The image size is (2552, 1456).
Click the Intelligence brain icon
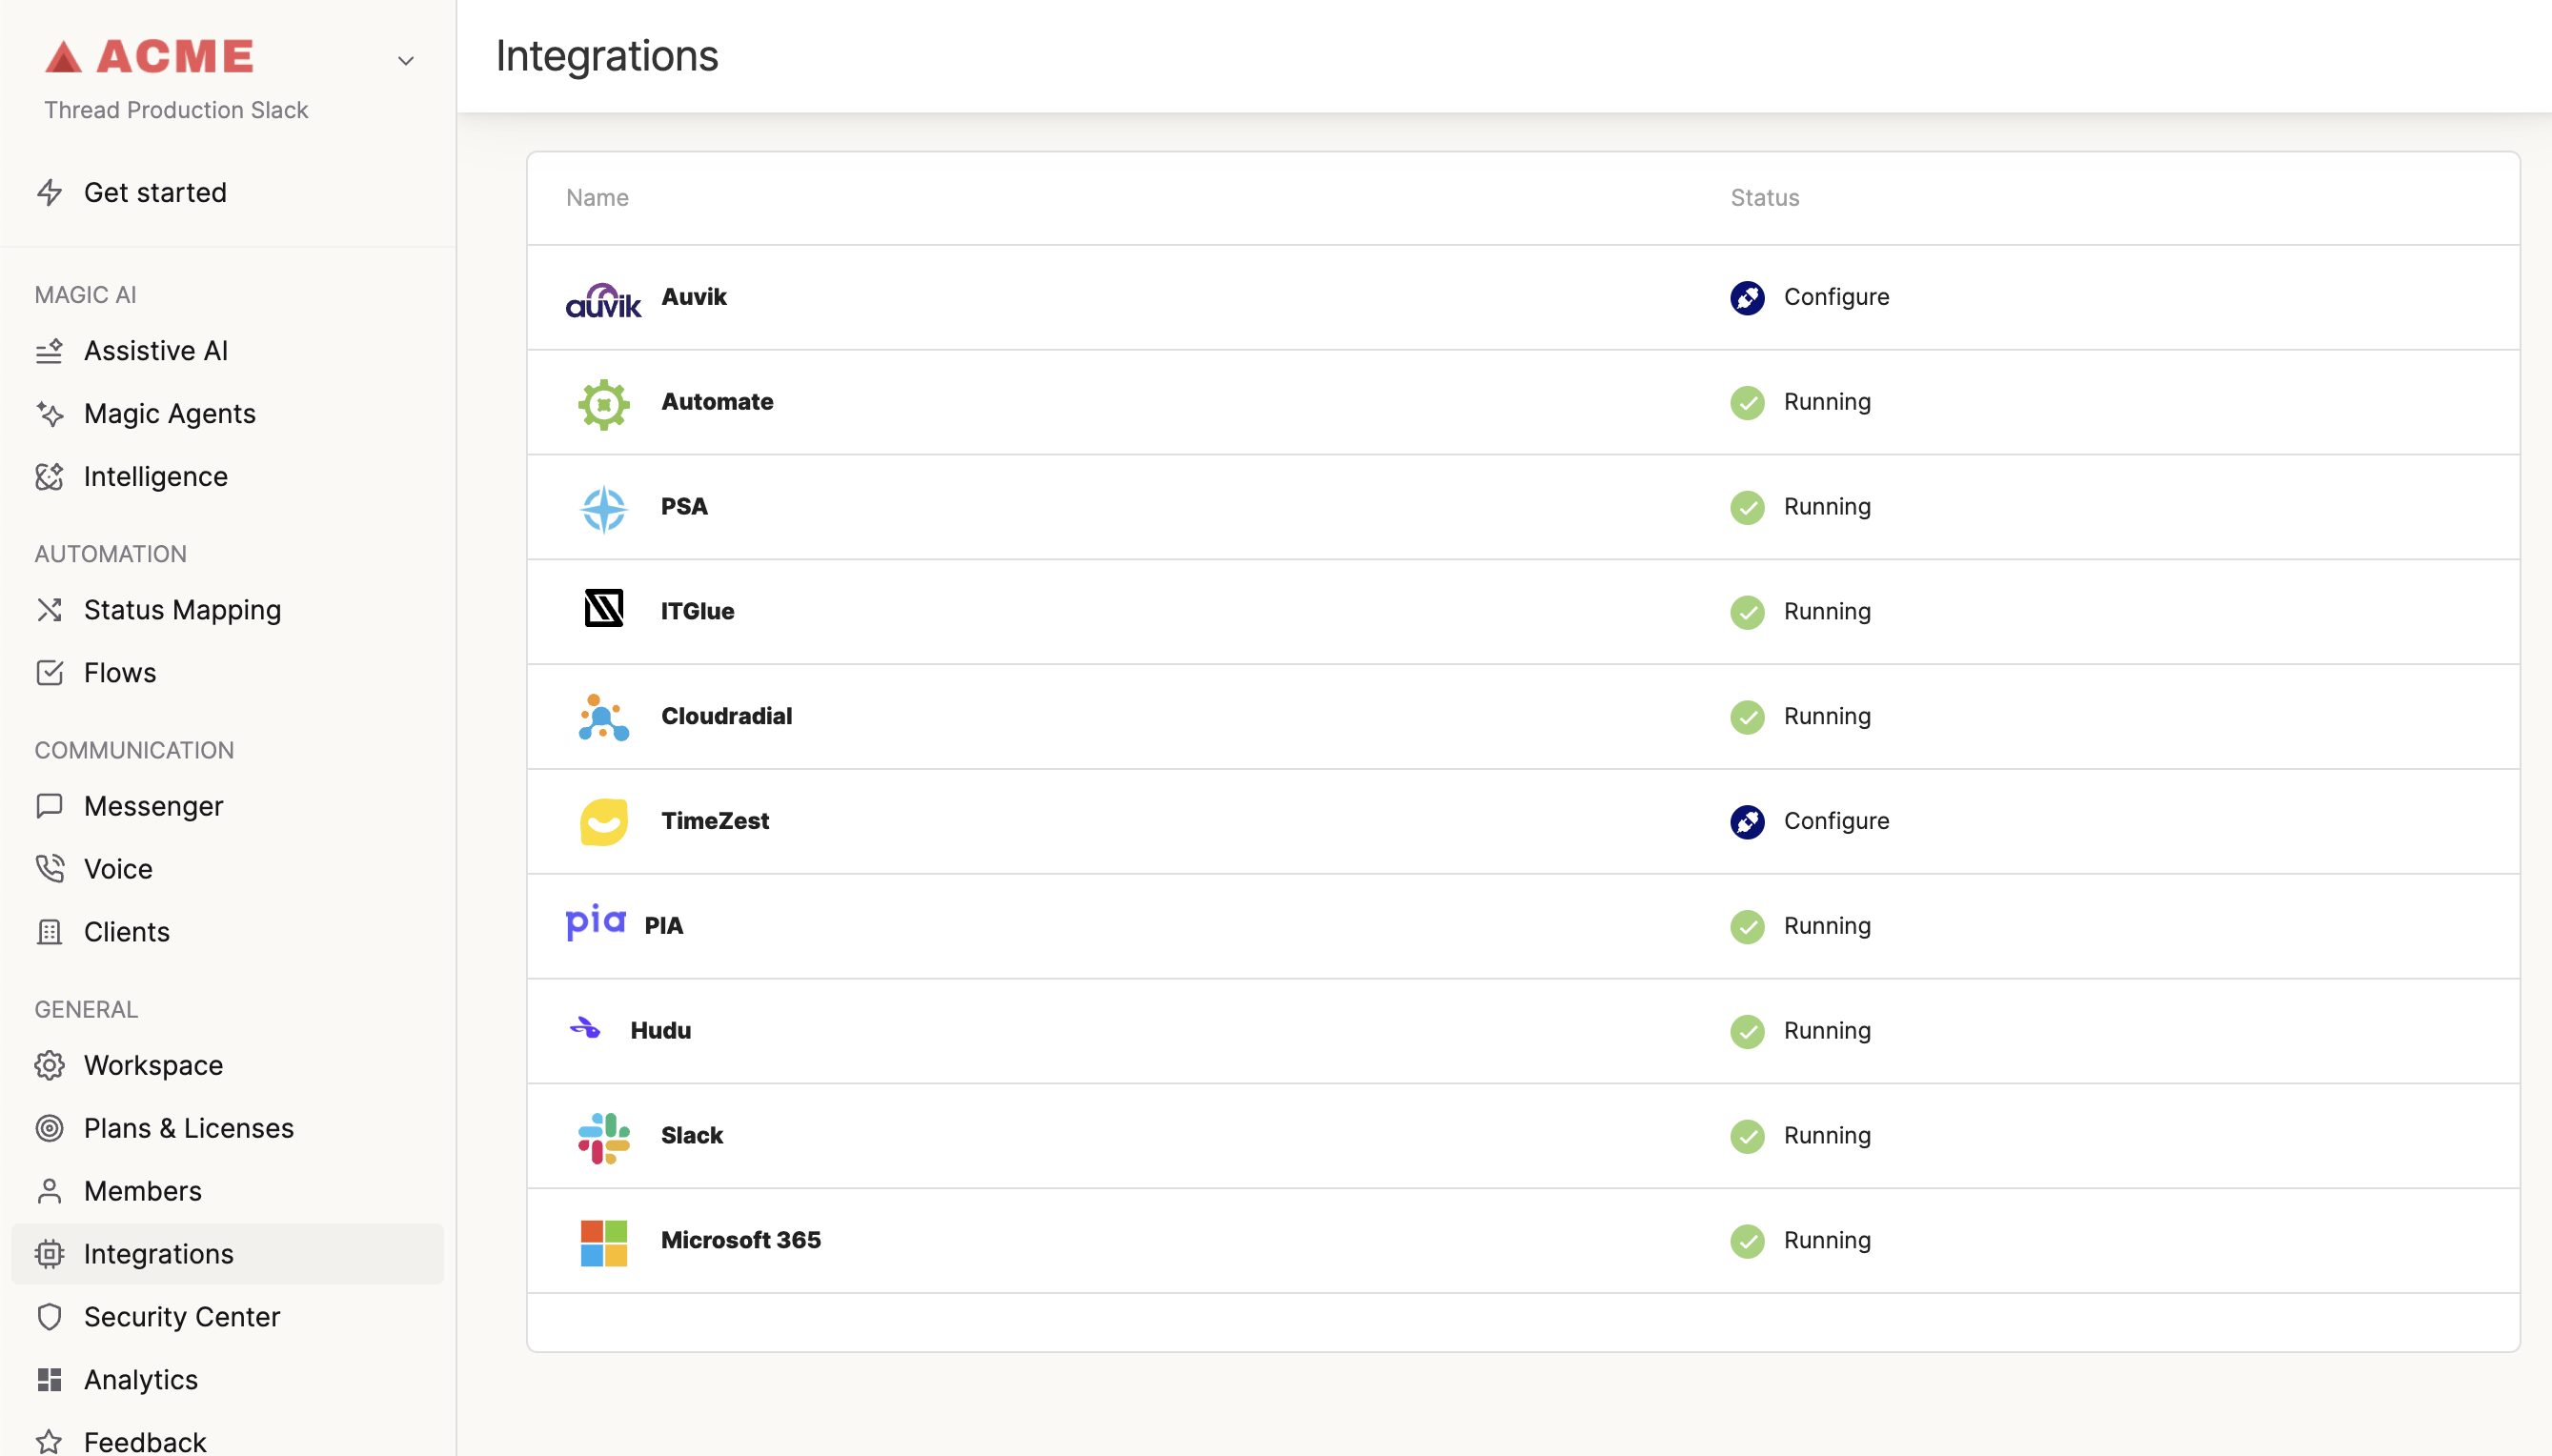(x=50, y=477)
